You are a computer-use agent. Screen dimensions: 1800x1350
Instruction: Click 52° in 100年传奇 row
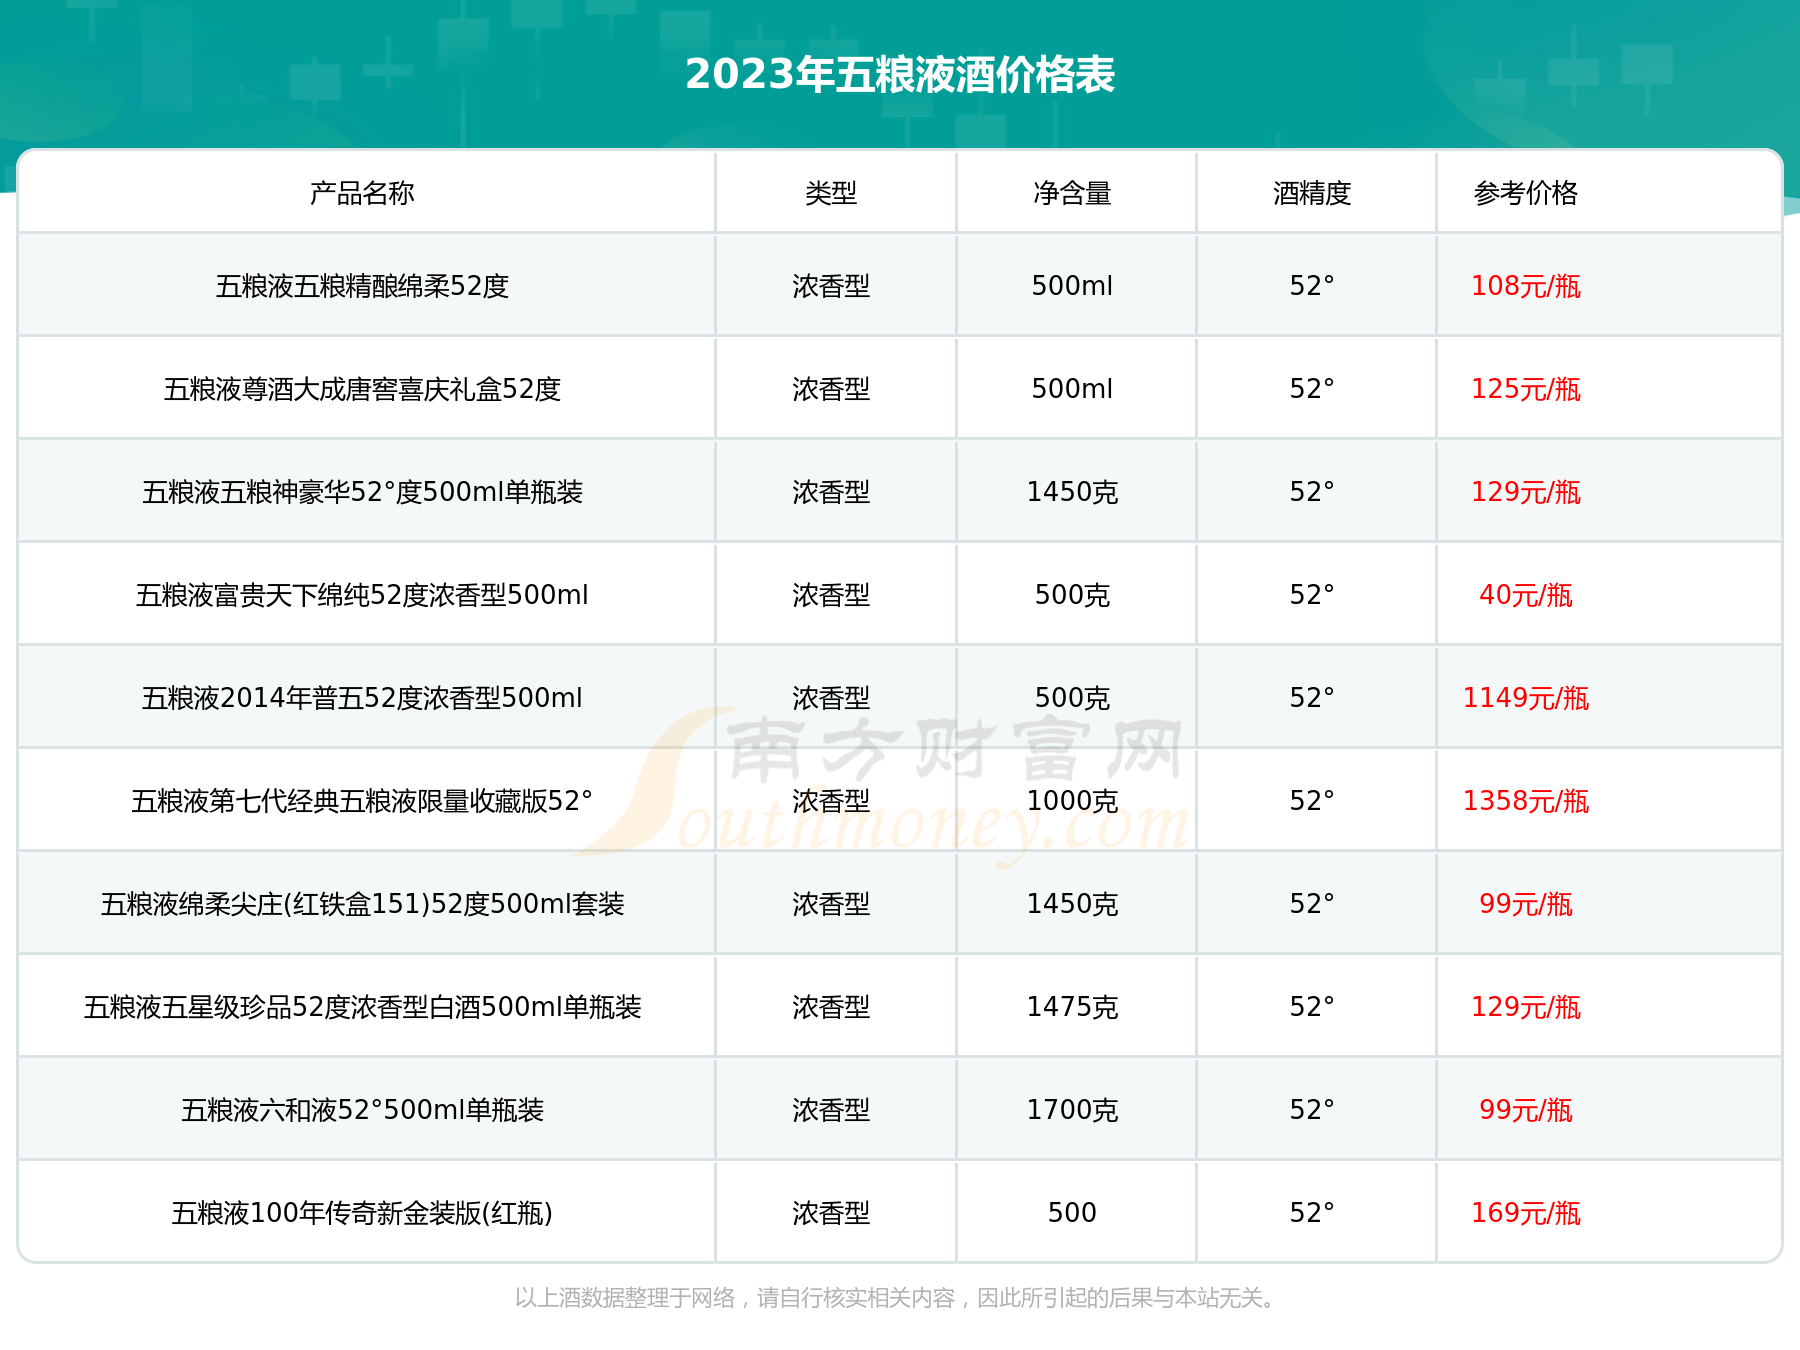(x=1312, y=1213)
